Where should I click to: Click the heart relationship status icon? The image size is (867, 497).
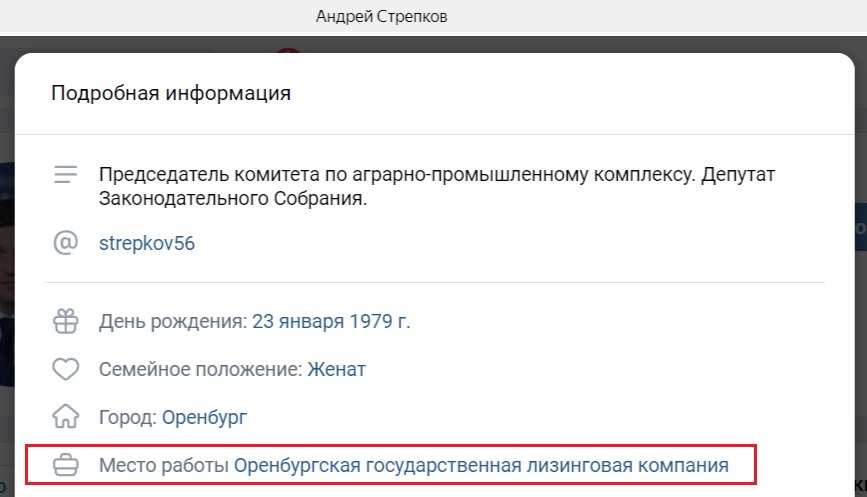pyautogui.click(x=66, y=370)
